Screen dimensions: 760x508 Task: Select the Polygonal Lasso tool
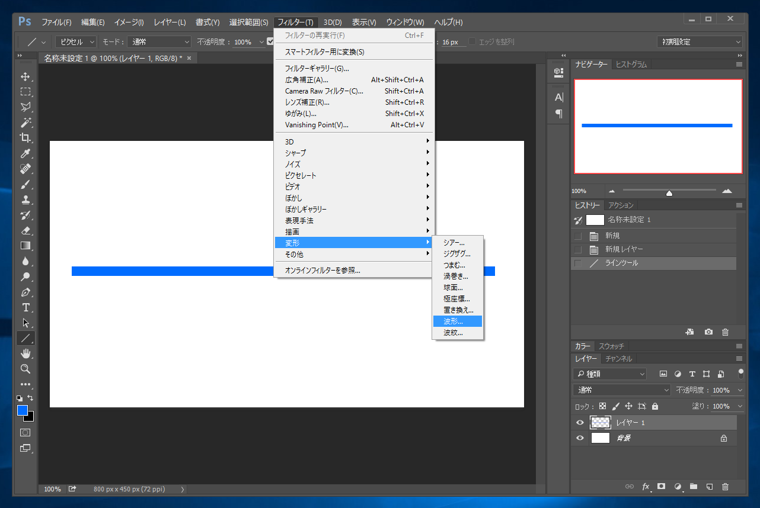pyautogui.click(x=26, y=107)
